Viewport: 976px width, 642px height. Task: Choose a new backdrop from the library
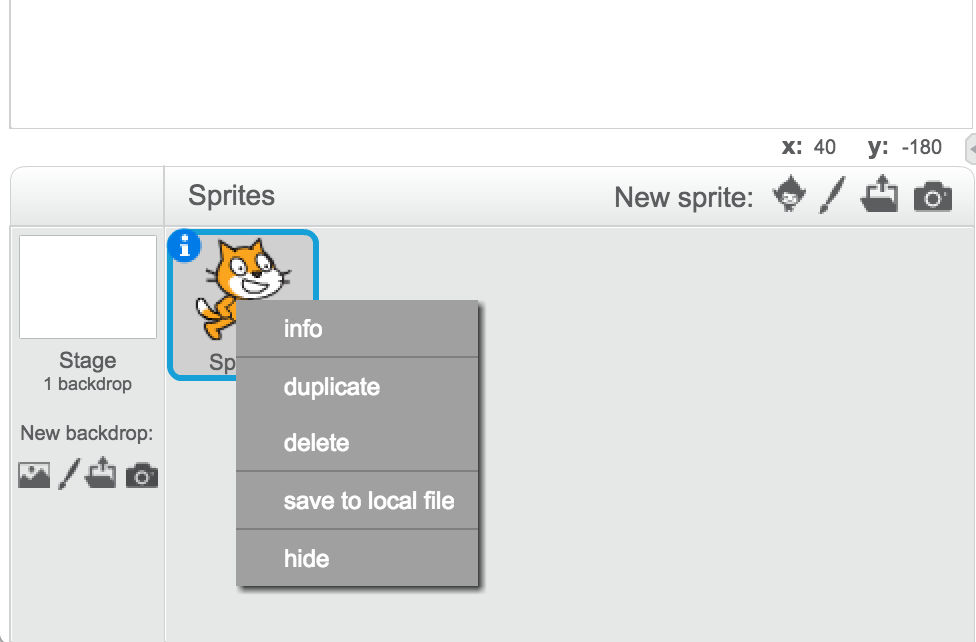point(33,475)
